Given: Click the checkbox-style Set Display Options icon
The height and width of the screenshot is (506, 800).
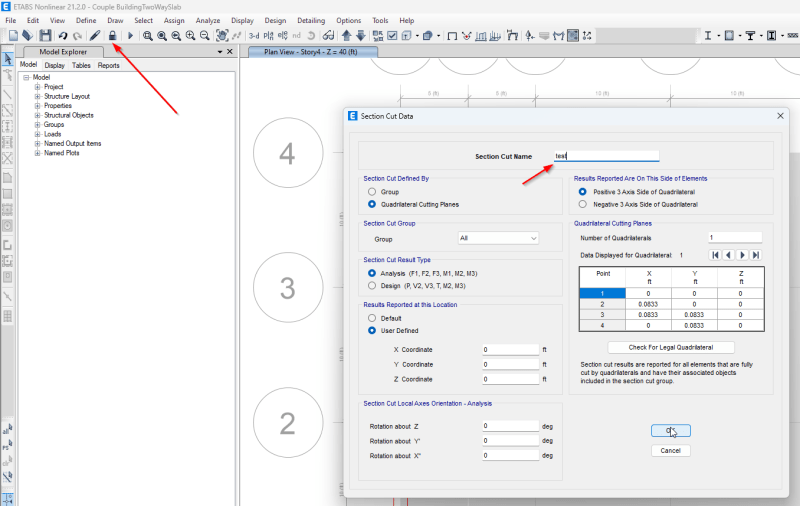Looking at the screenshot, I should 392,36.
